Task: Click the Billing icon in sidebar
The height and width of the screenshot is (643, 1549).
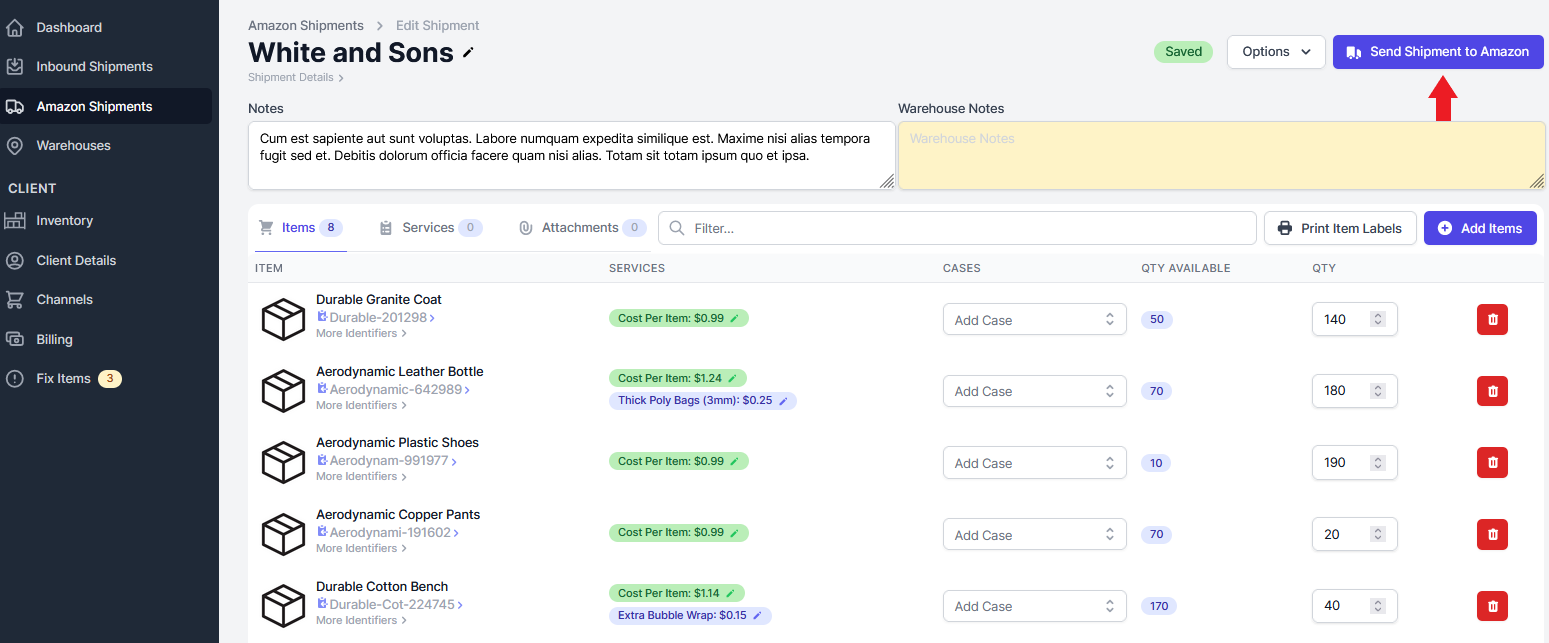Action: (x=15, y=339)
